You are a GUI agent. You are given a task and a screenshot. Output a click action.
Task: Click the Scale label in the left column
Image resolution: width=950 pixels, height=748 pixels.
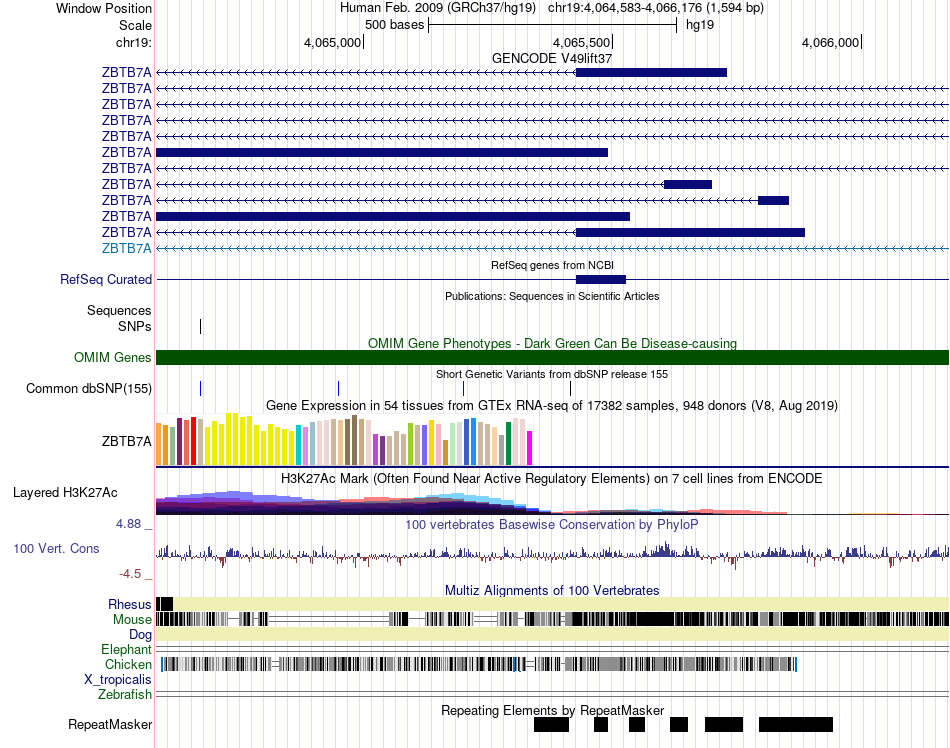pyautogui.click(x=135, y=25)
